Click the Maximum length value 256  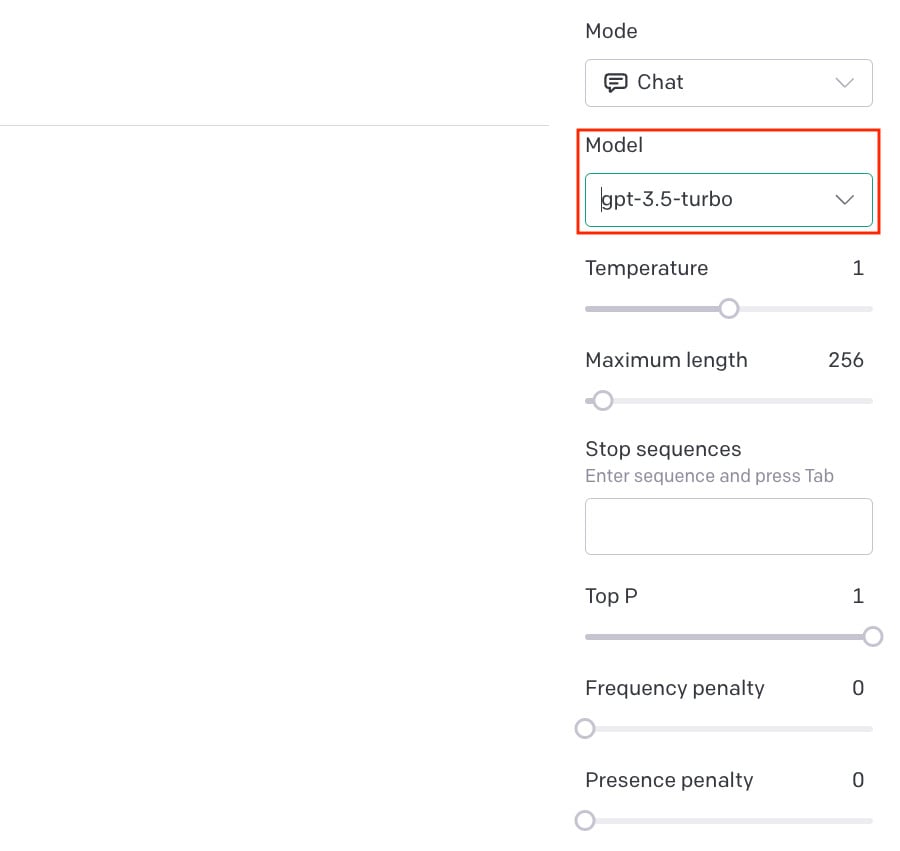[846, 361]
